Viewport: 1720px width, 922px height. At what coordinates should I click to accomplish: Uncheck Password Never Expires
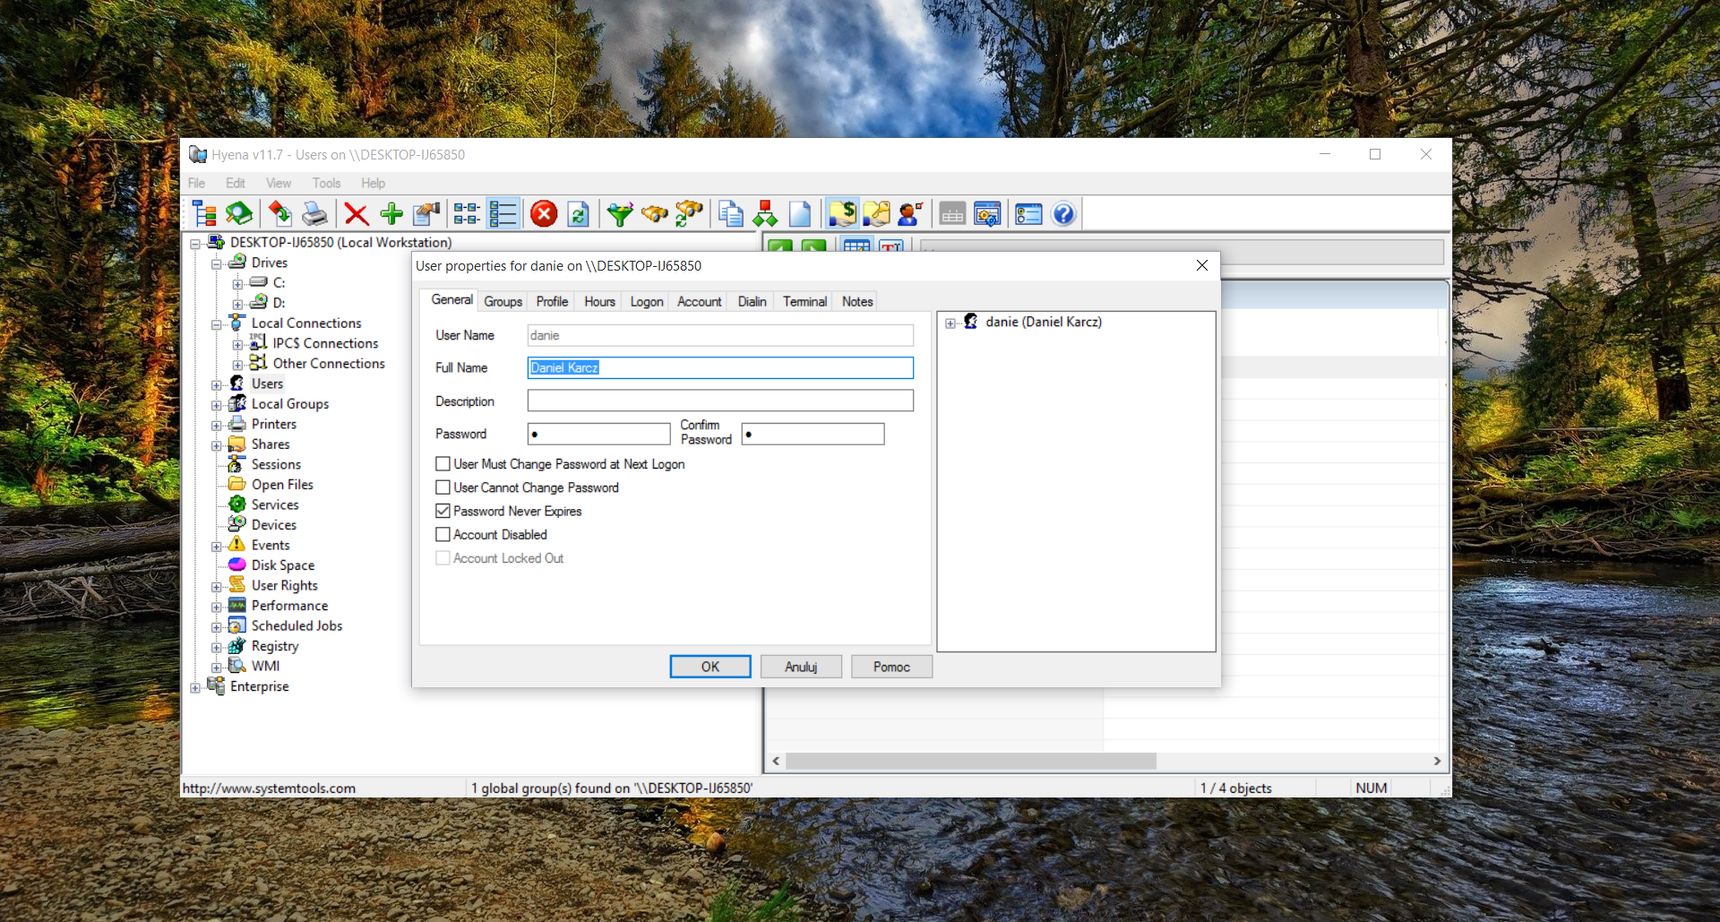[x=443, y=511]
